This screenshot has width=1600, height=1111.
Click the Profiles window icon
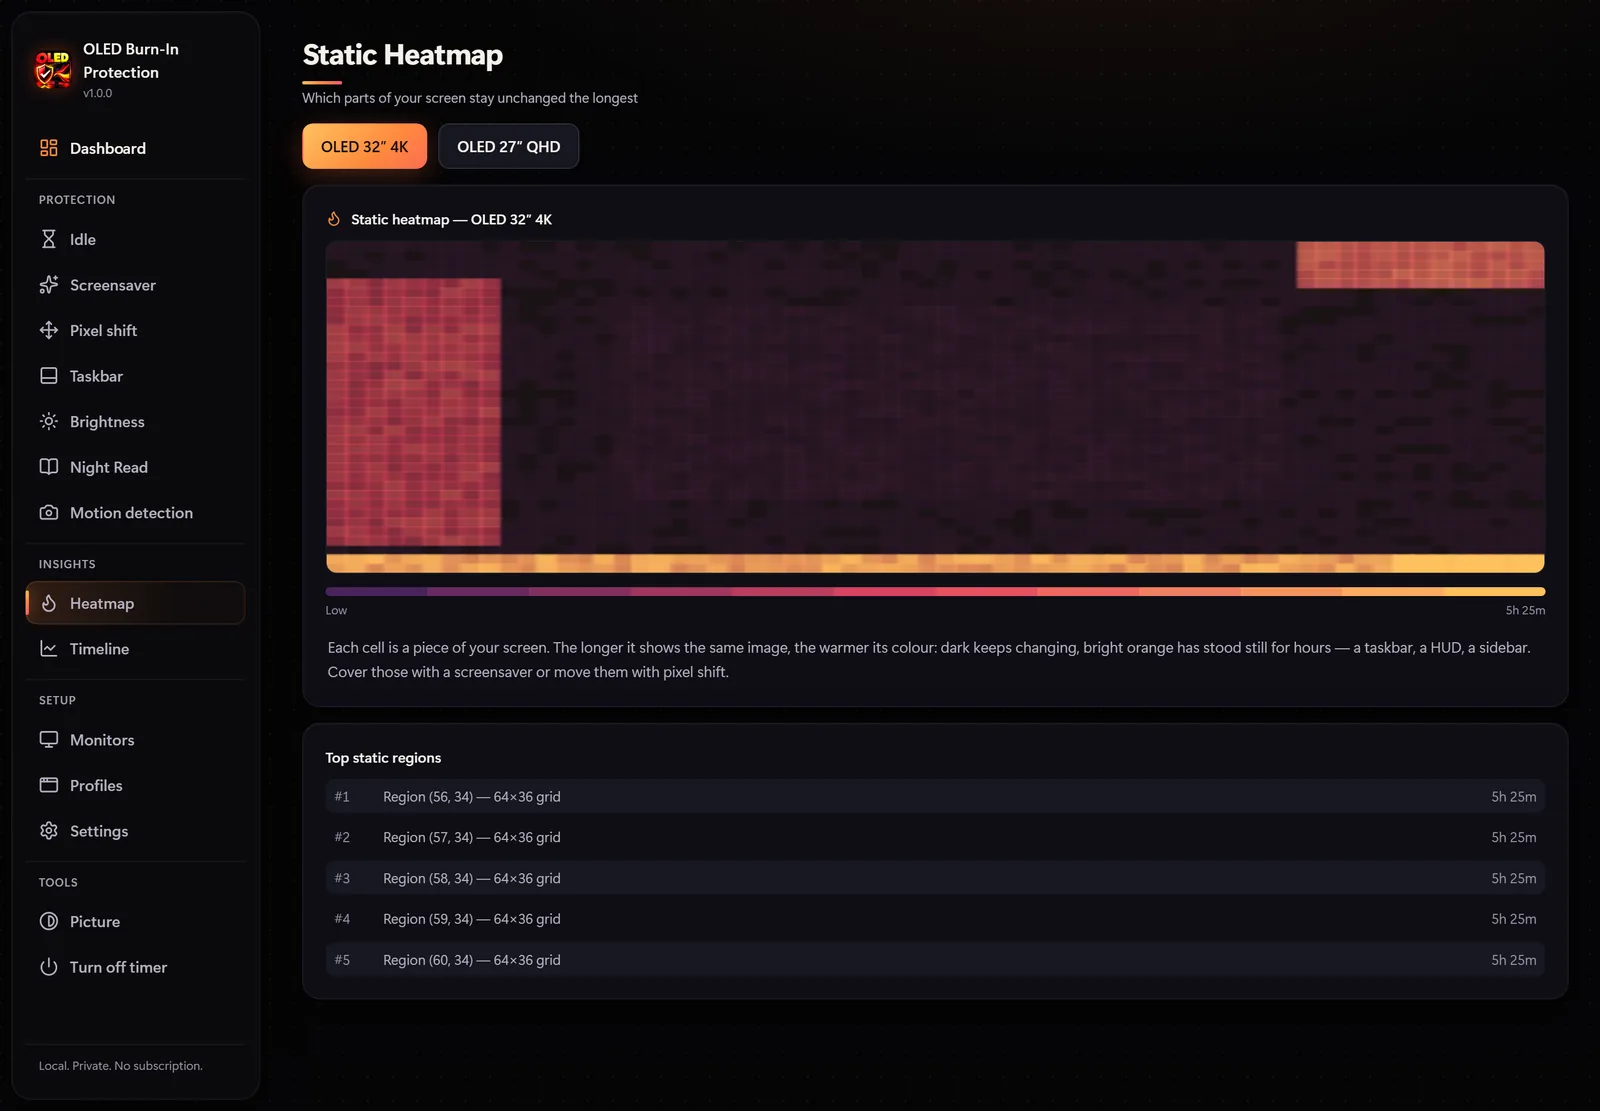pos(49,785)
